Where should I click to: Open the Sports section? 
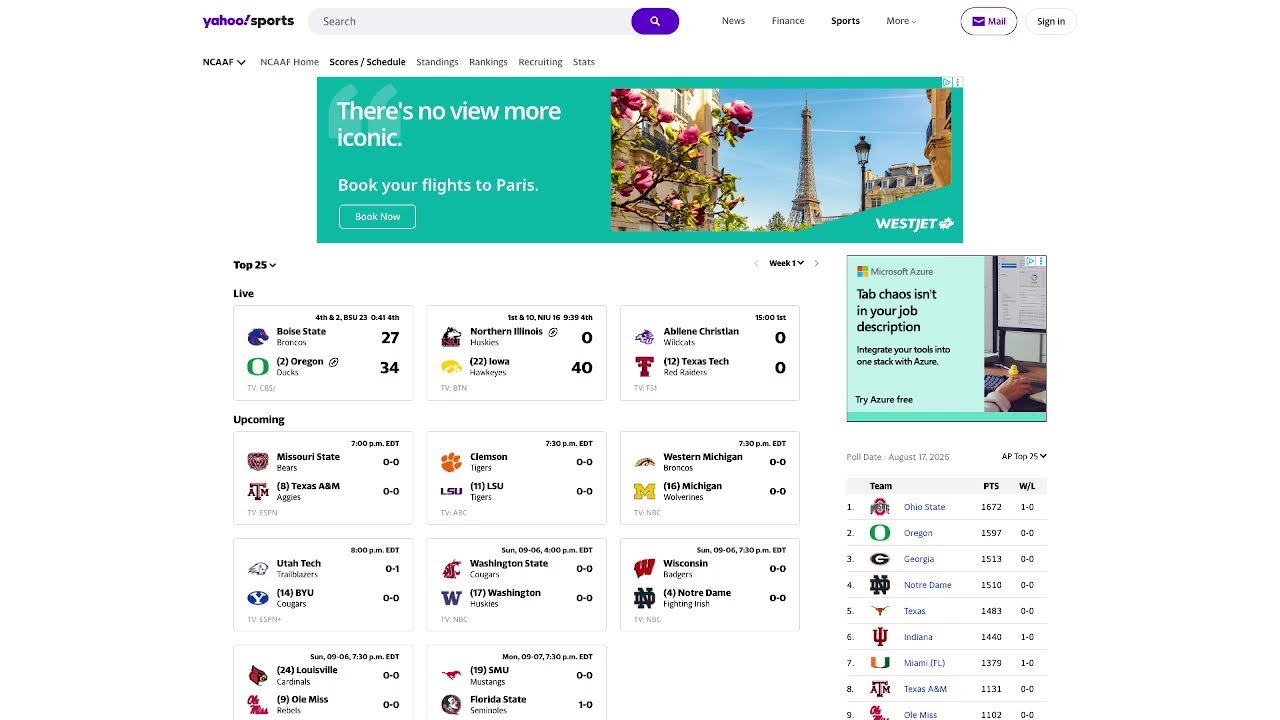[845, 21]
